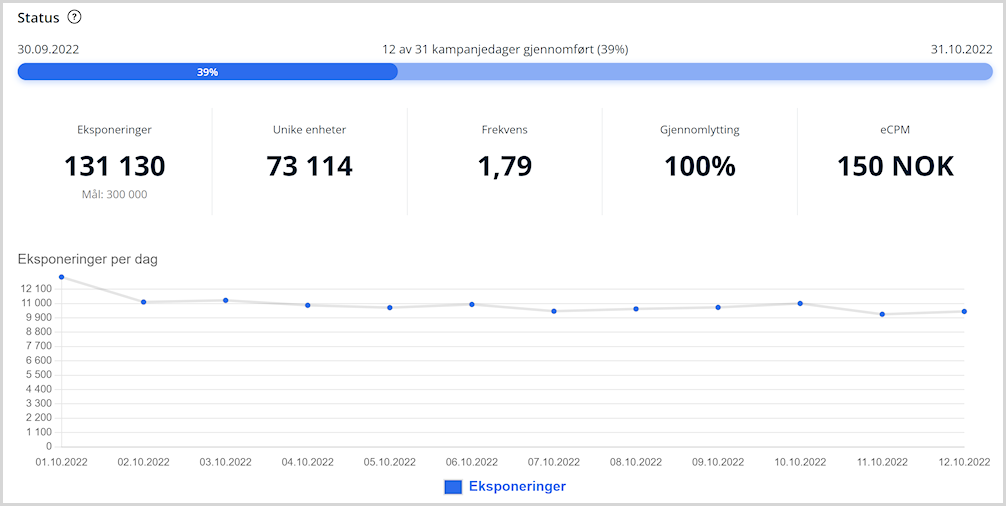Select the 02.10.2022 data point on chart
Viewport: 1006px width, 506px height.
(144, 302)
